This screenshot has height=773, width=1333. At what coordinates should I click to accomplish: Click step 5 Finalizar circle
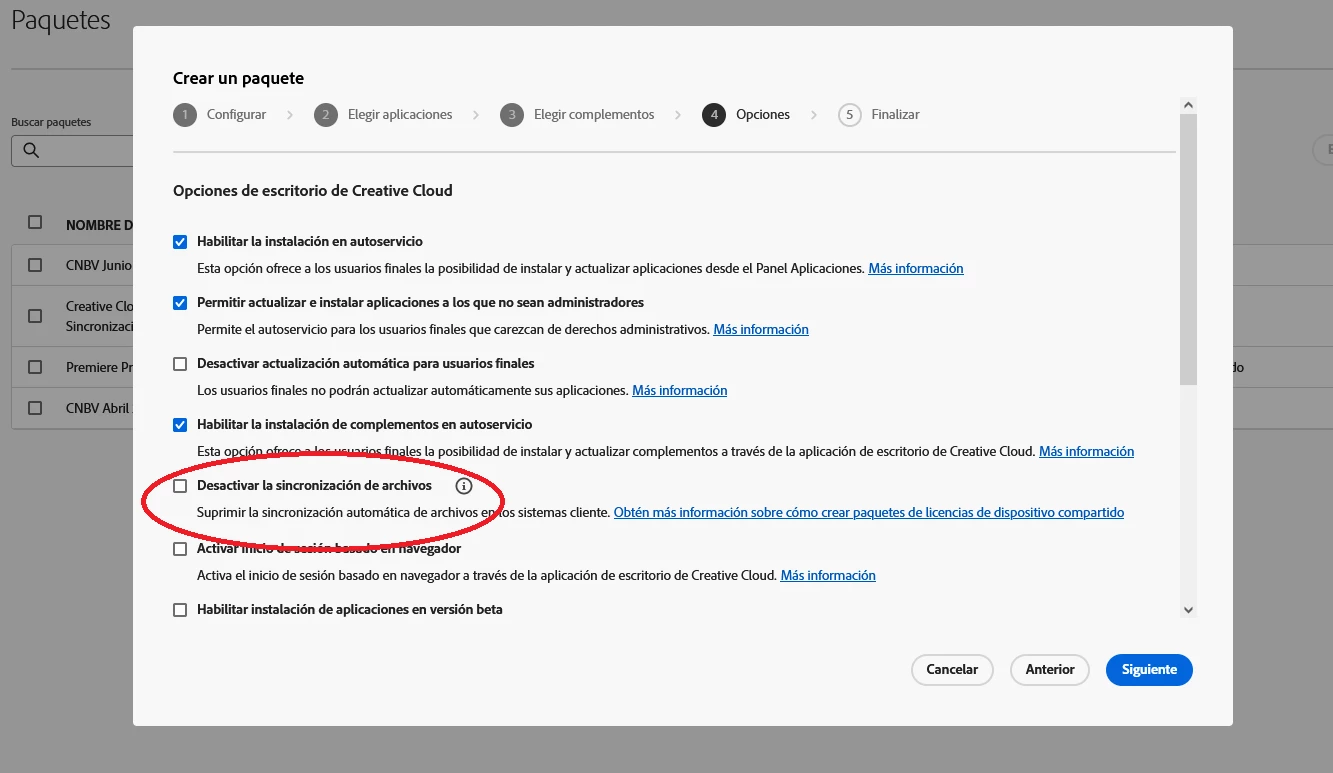pos(849,115)
